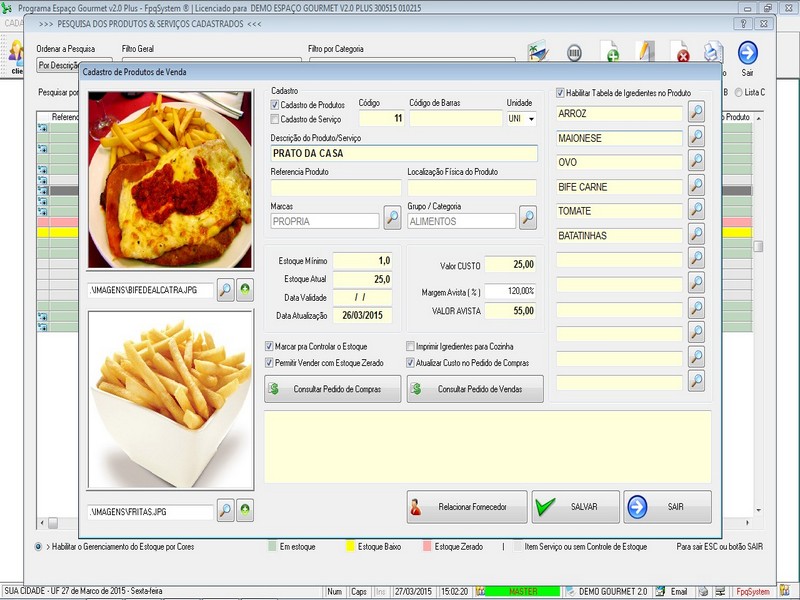800x600 pixels.
Task: Search ingredient next to ARROZ field
Action: tap(696, 111)
